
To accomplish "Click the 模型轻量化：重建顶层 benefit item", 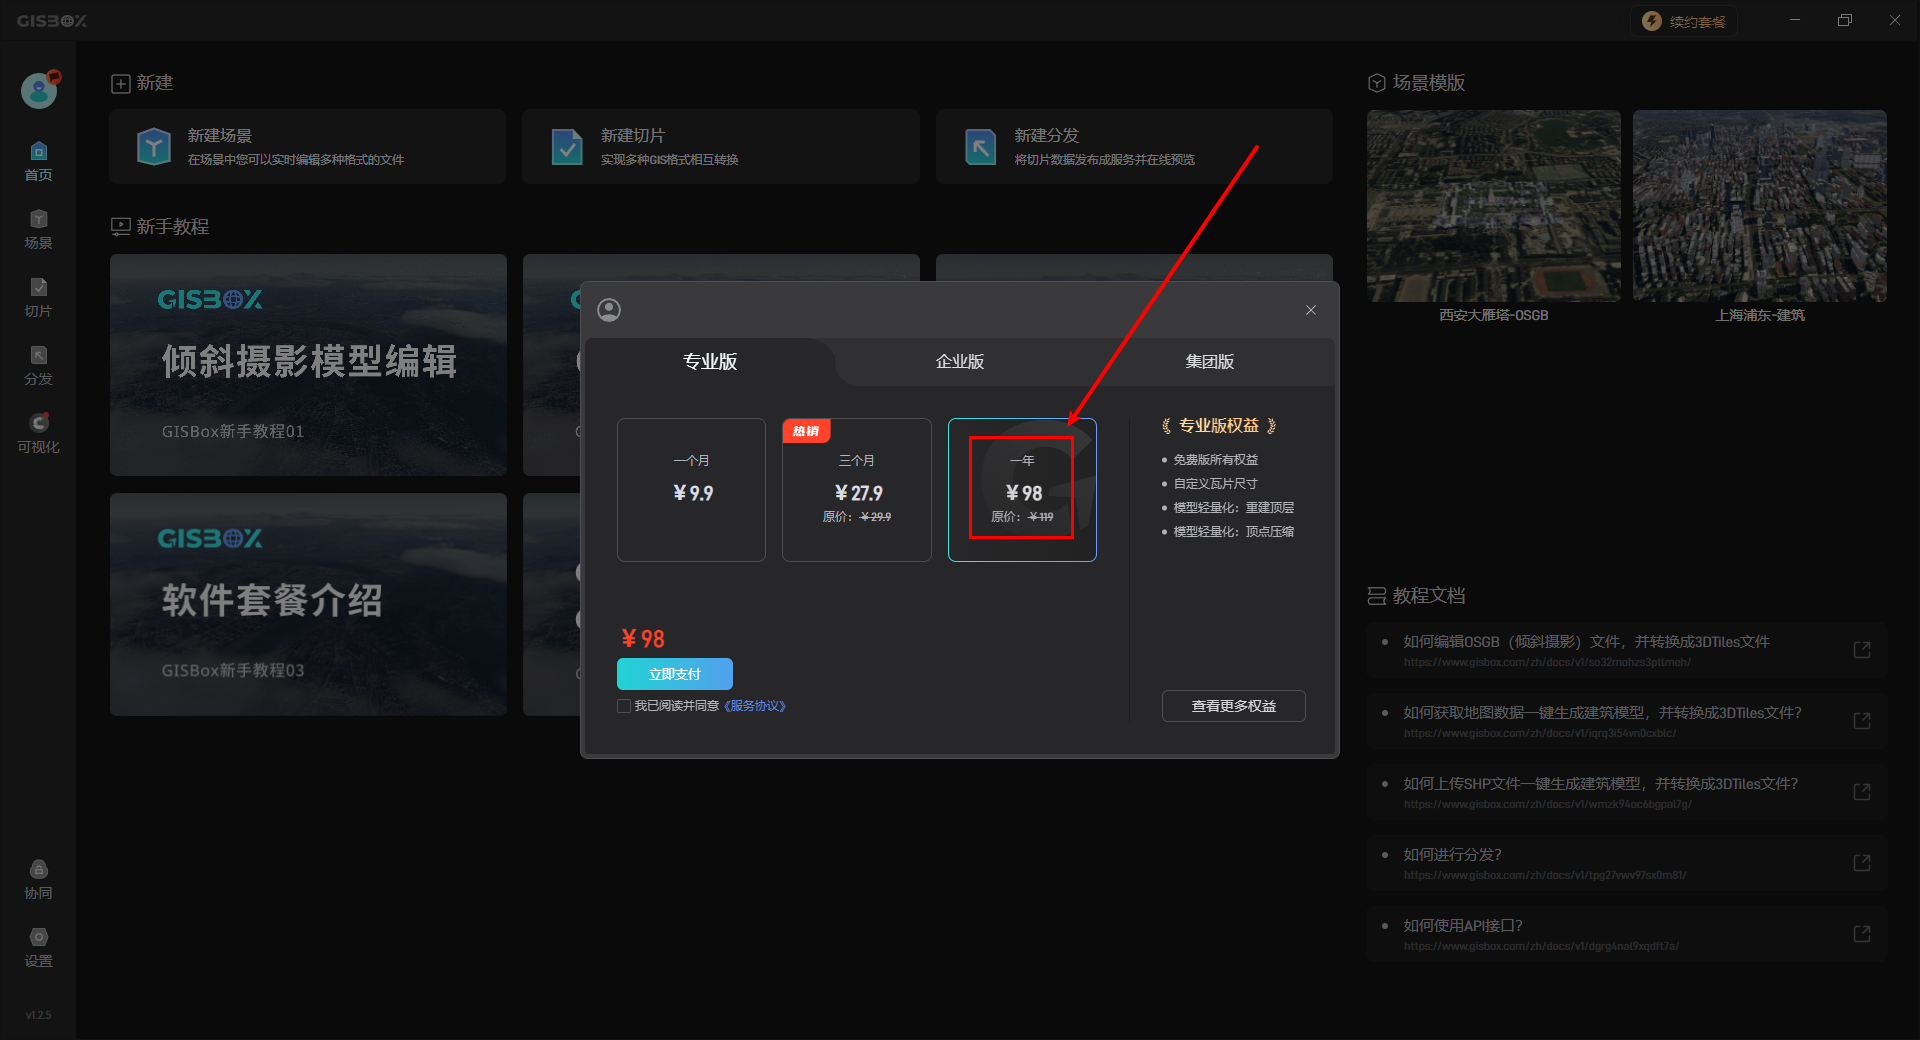I will pyautogui.click(x=1234, y=508).
